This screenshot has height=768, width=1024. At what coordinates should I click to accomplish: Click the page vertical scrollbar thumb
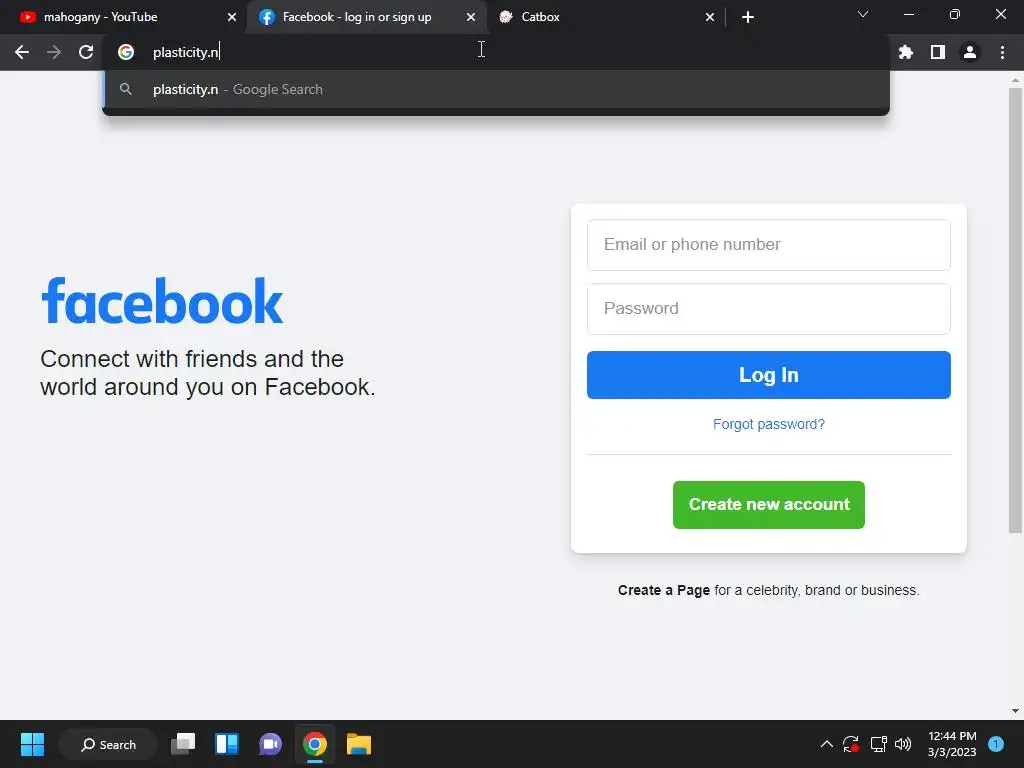(1015, 310)
